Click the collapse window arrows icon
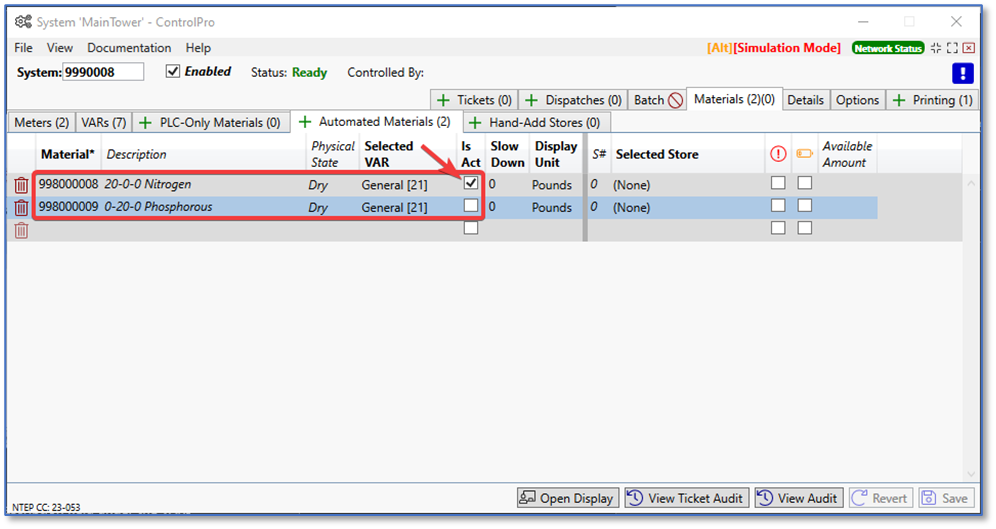 [935, 48]
